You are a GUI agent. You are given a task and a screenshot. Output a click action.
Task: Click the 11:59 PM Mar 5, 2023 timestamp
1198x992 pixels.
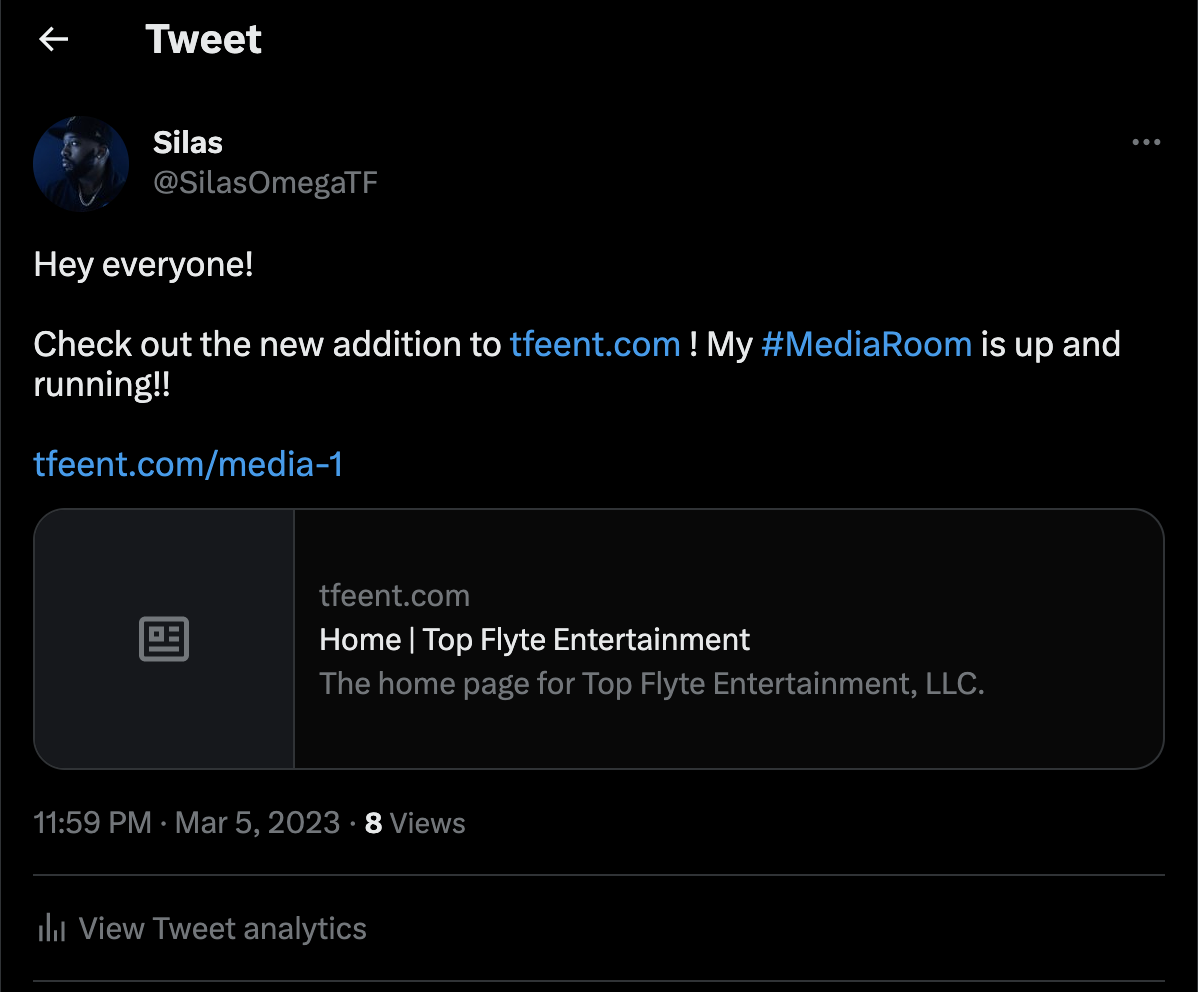(x=187, y=823)
